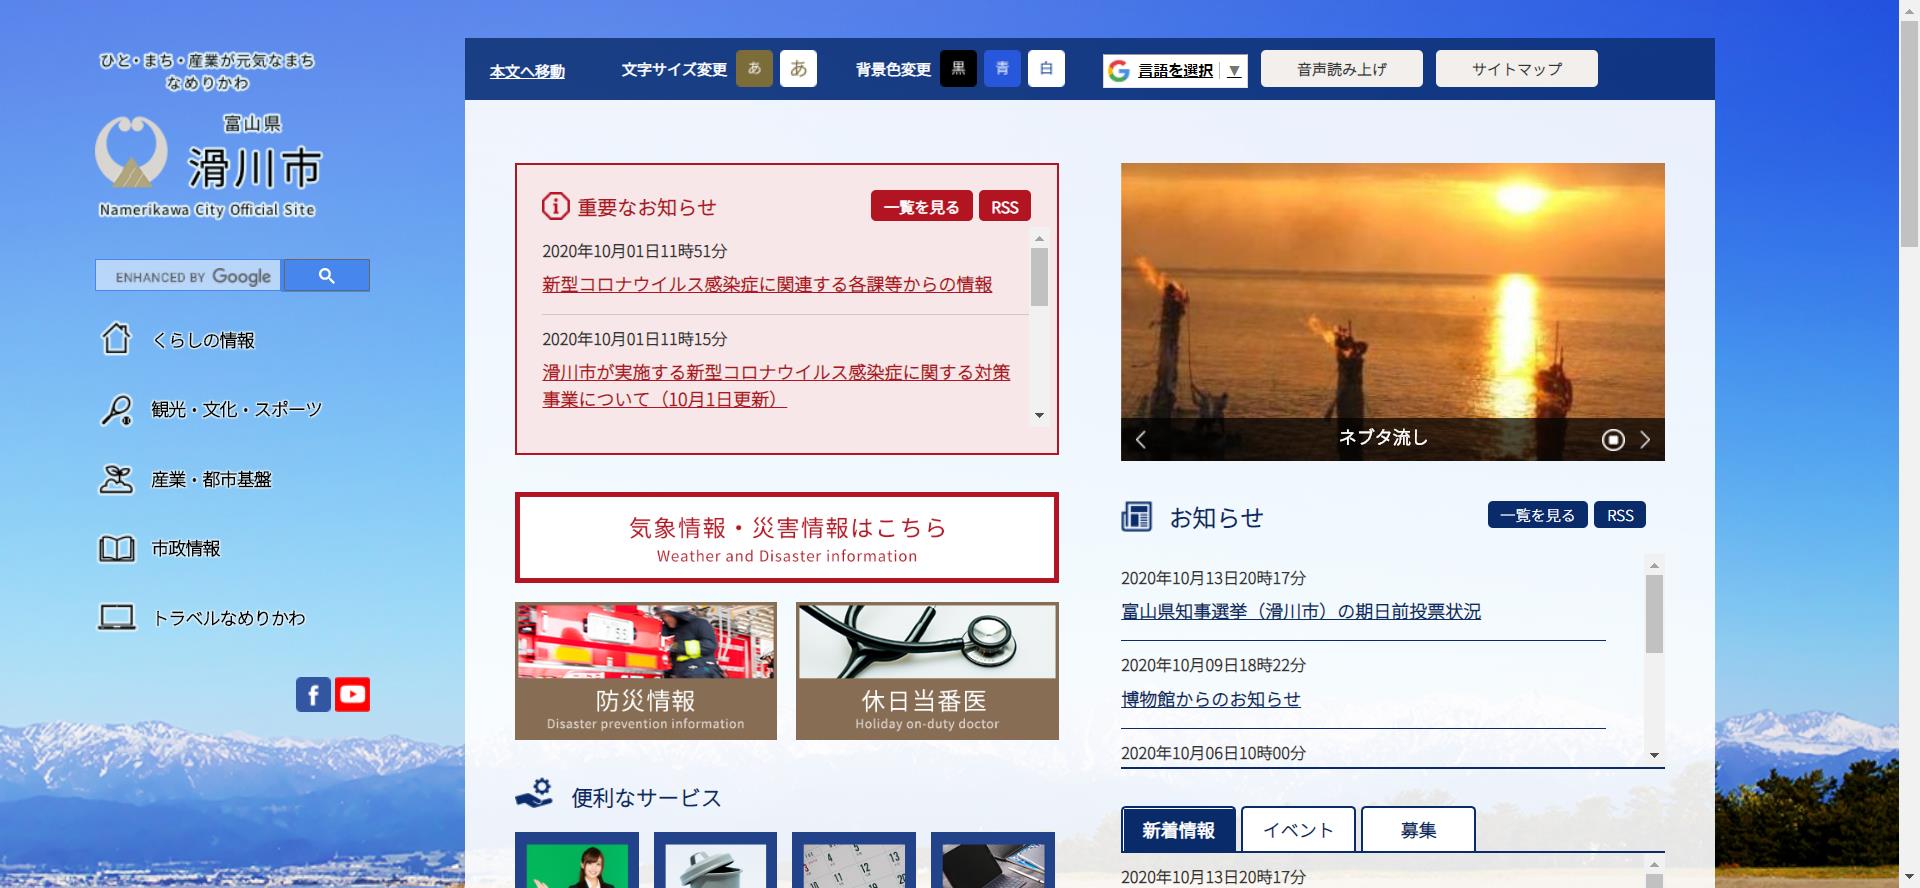Switch to the イベント tab

pos(1298,829)
